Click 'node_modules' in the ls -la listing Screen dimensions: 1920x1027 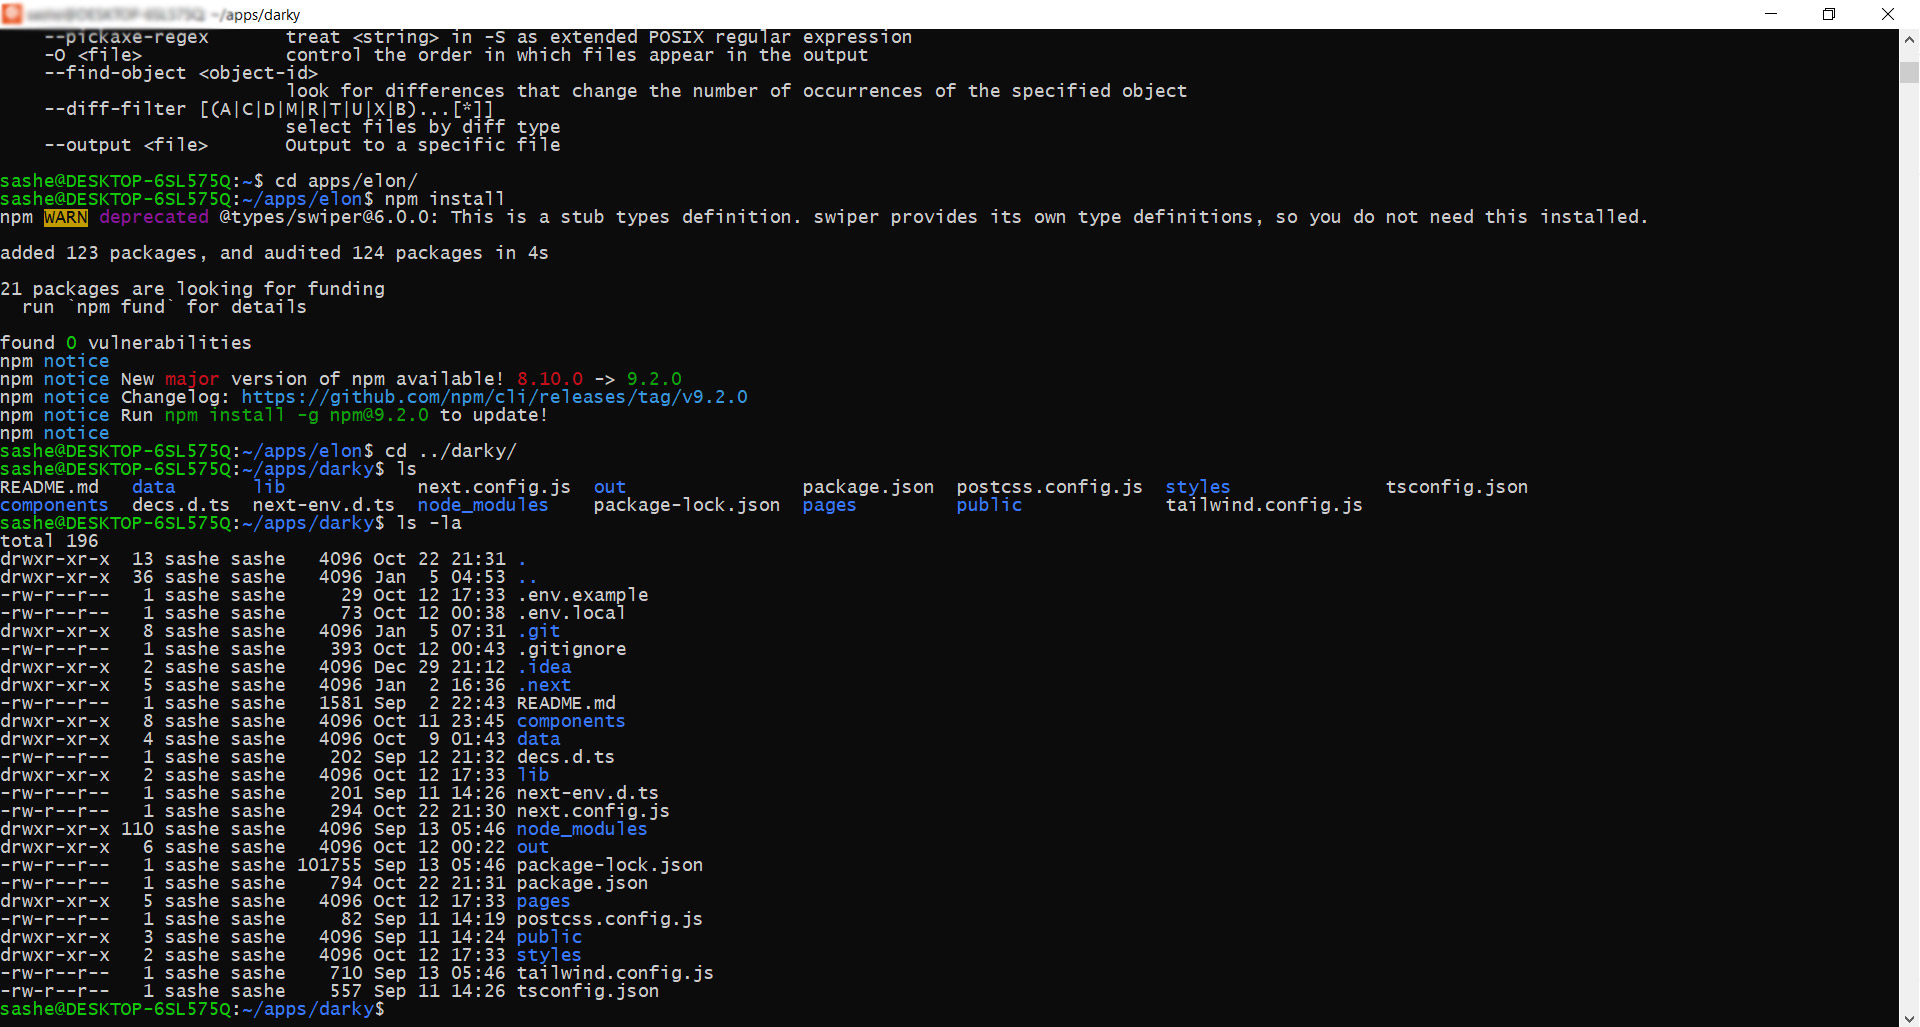pyautogui.click(x=582, y=829)
